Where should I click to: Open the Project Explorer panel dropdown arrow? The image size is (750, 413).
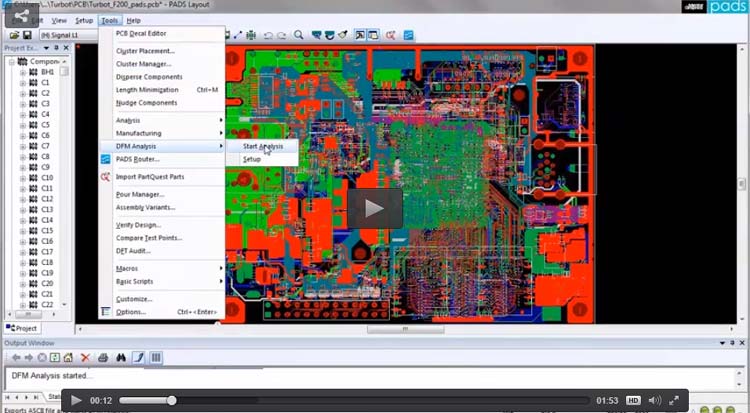pyautogui.click(x=46, y=48)
